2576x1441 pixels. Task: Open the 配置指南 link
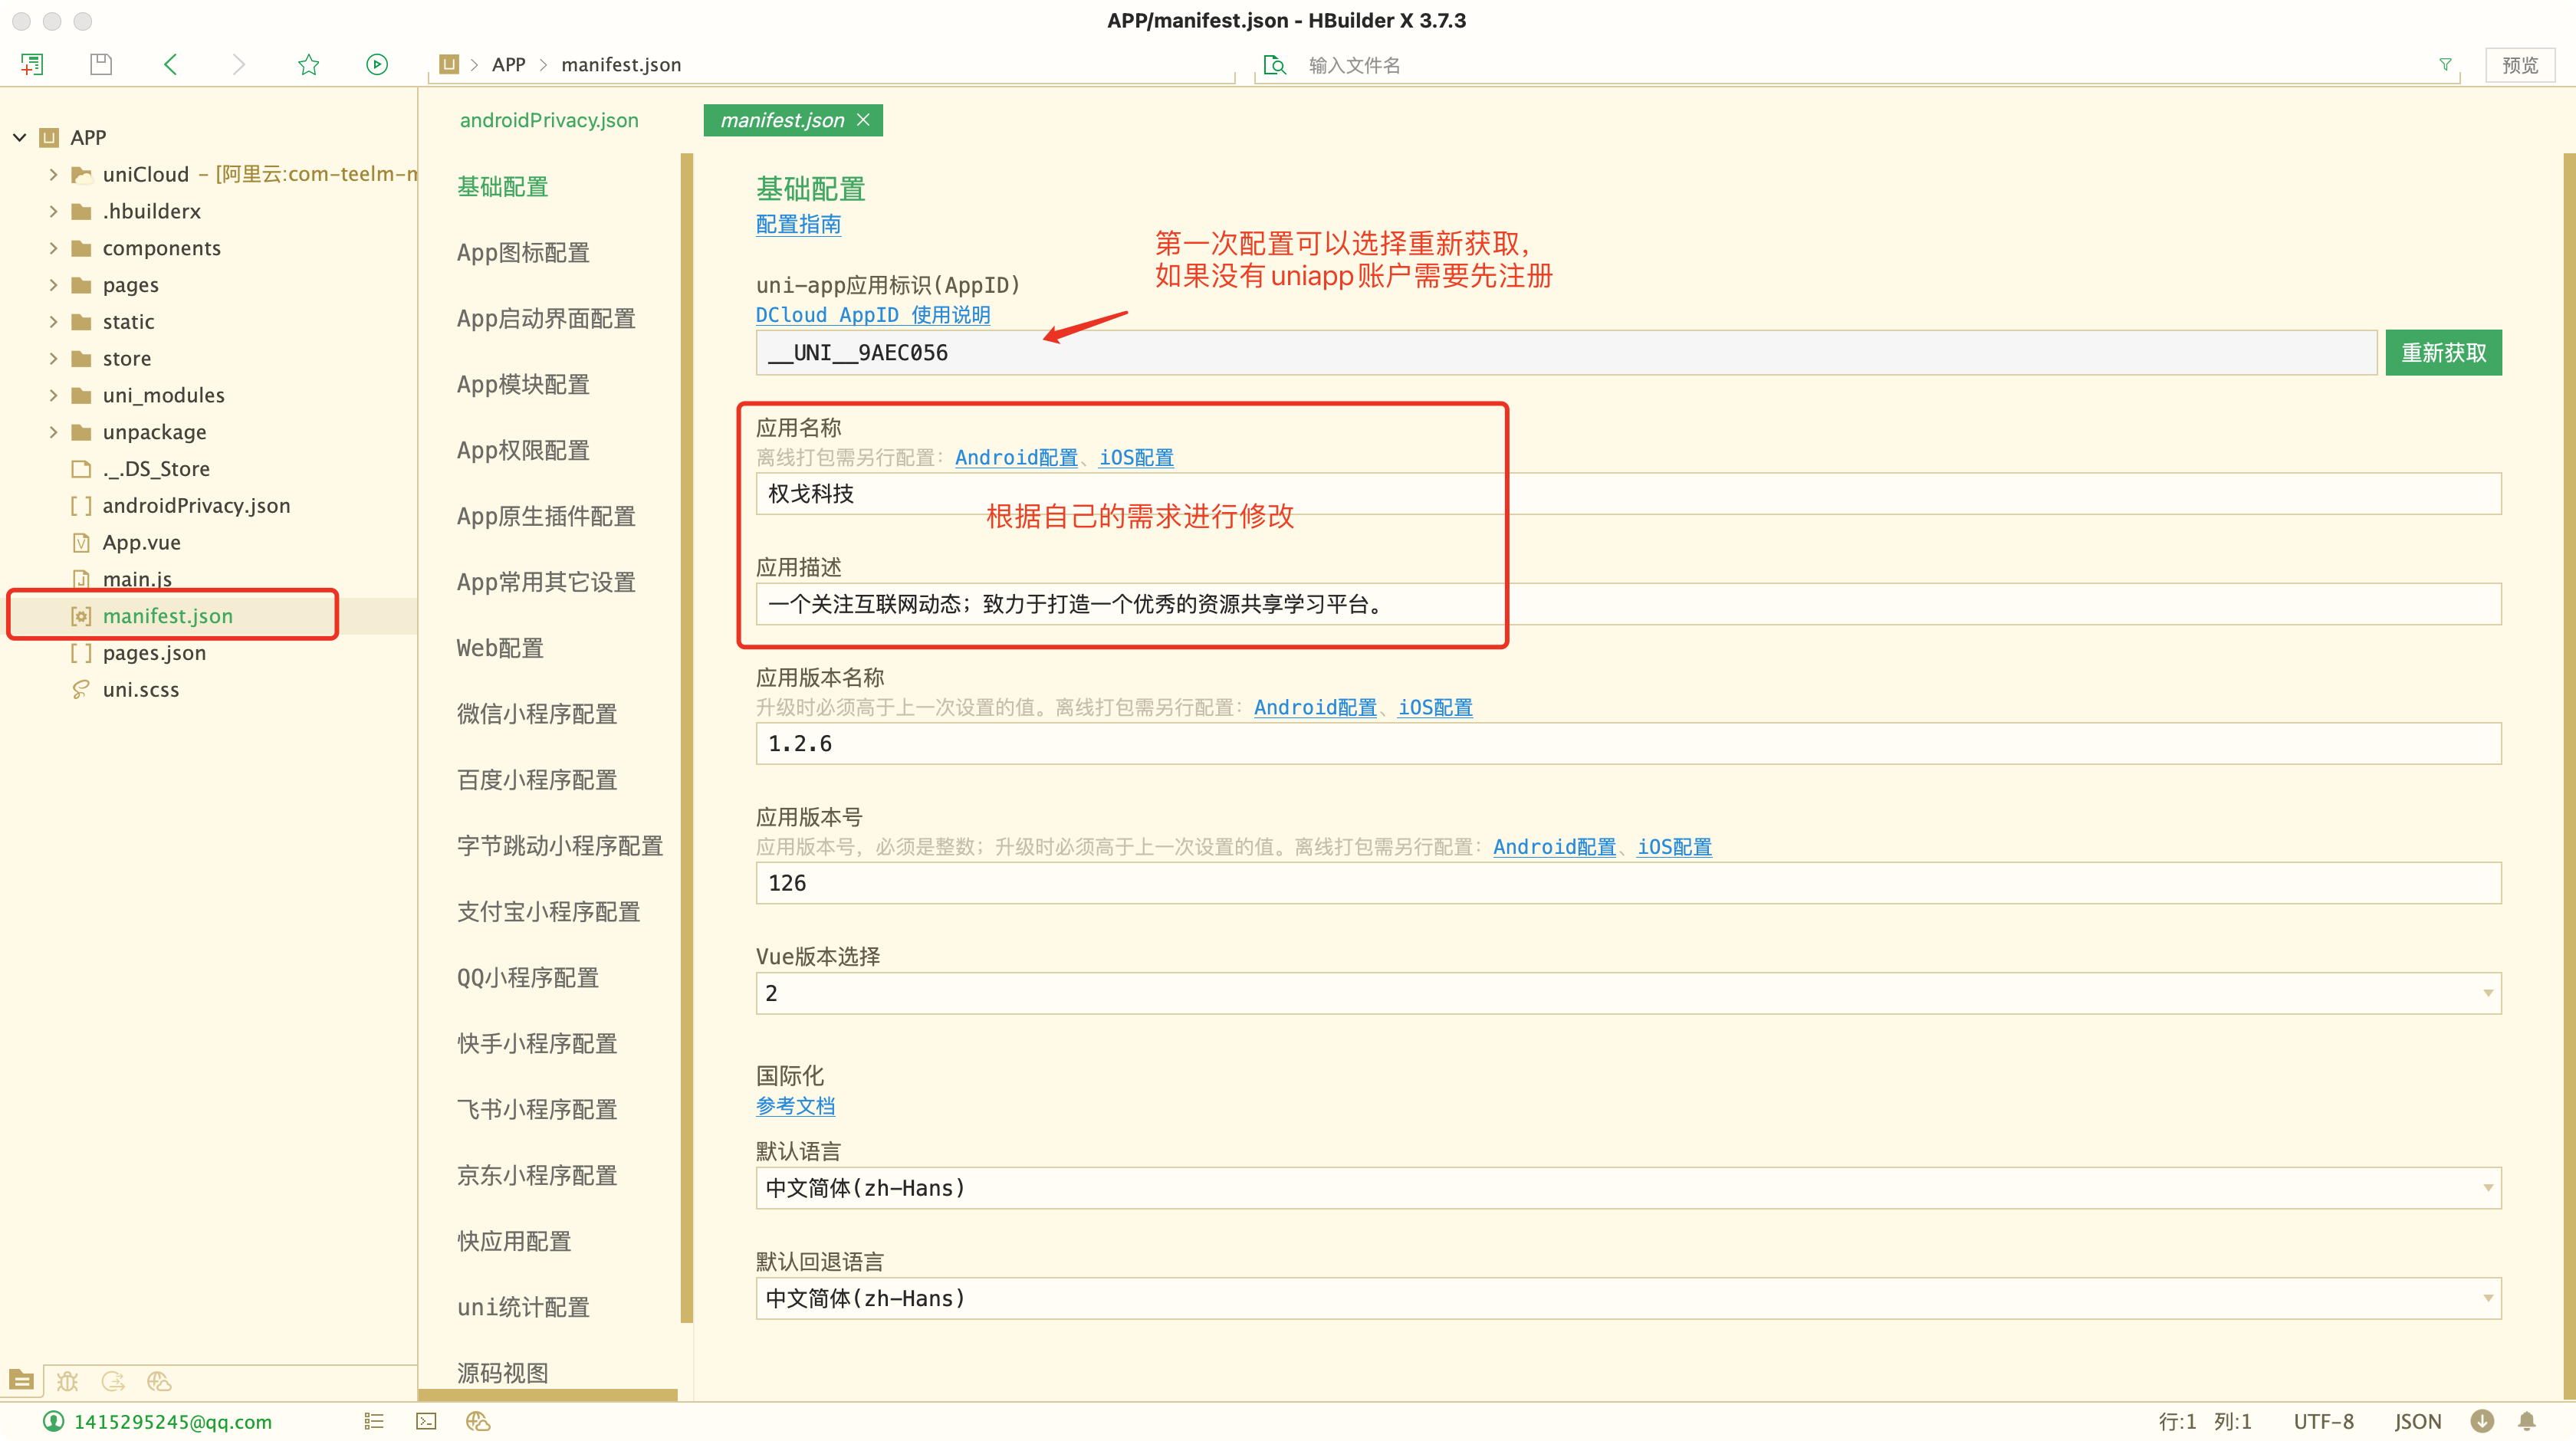coord(798,224)
